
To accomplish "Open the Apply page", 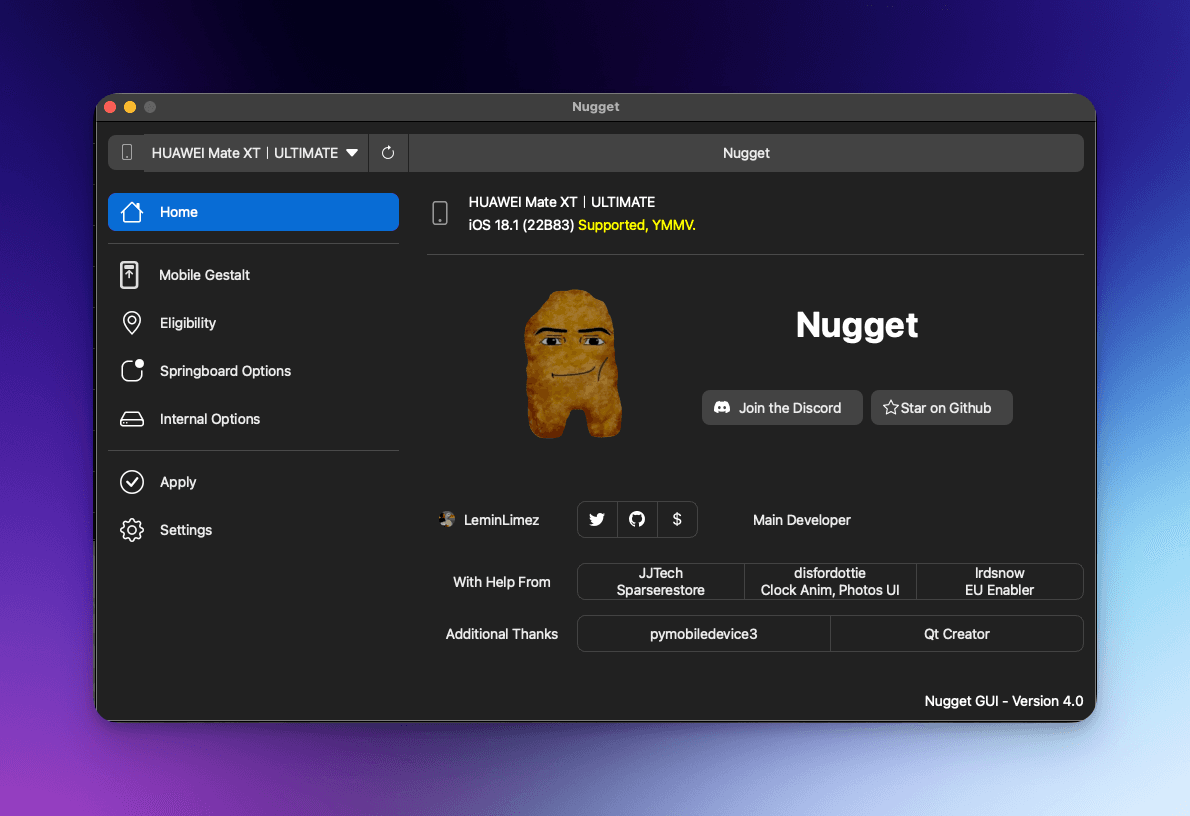I will tap(178, 482).
